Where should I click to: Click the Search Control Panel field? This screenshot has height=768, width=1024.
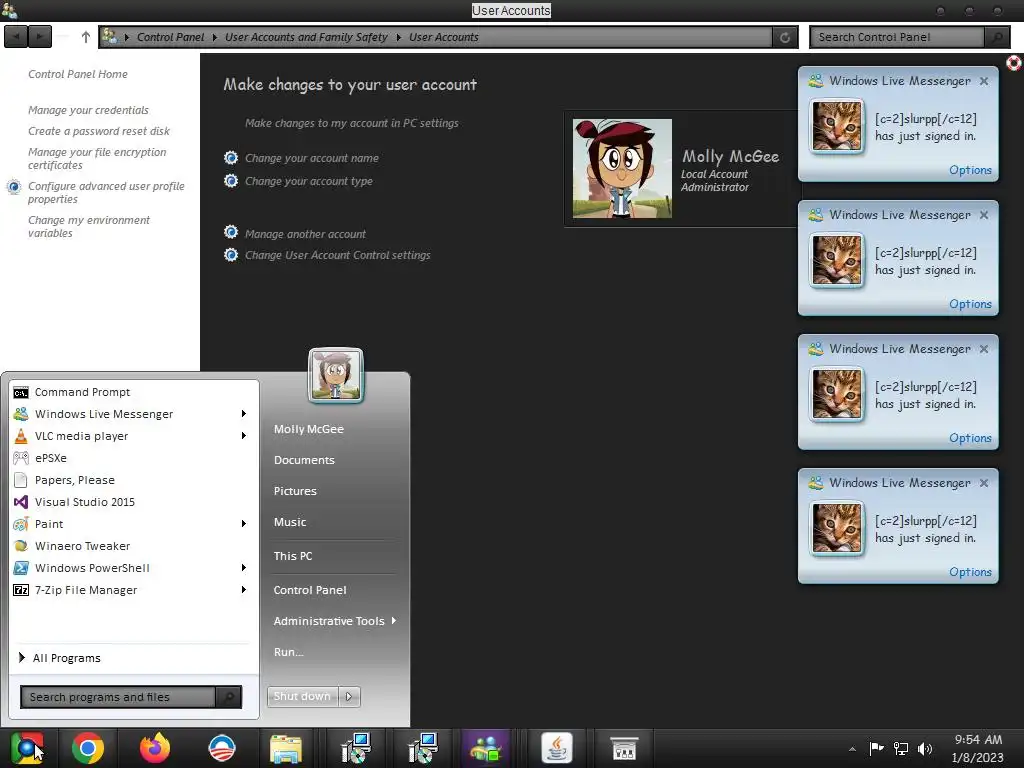[897, 37]
